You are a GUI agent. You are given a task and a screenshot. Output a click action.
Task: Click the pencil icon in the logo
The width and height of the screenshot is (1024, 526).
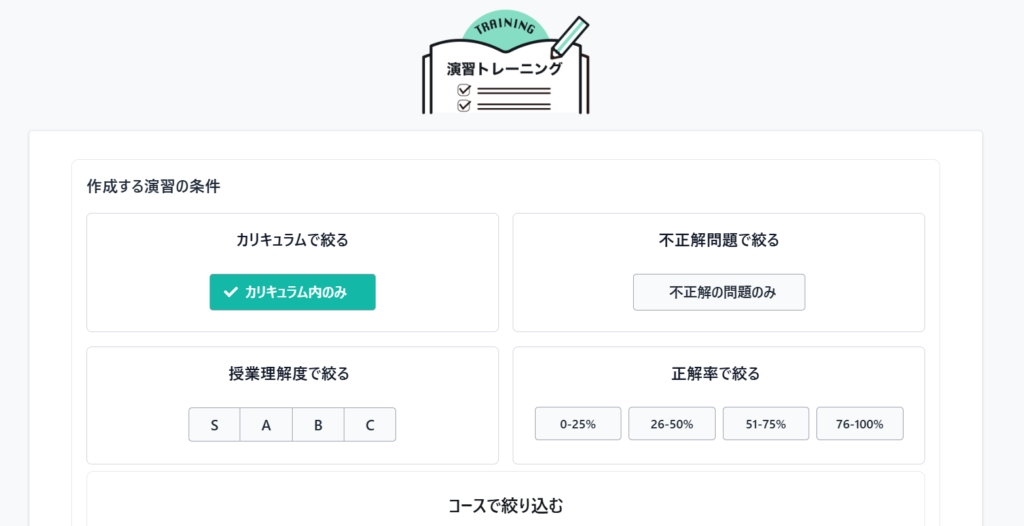(567, 36)
